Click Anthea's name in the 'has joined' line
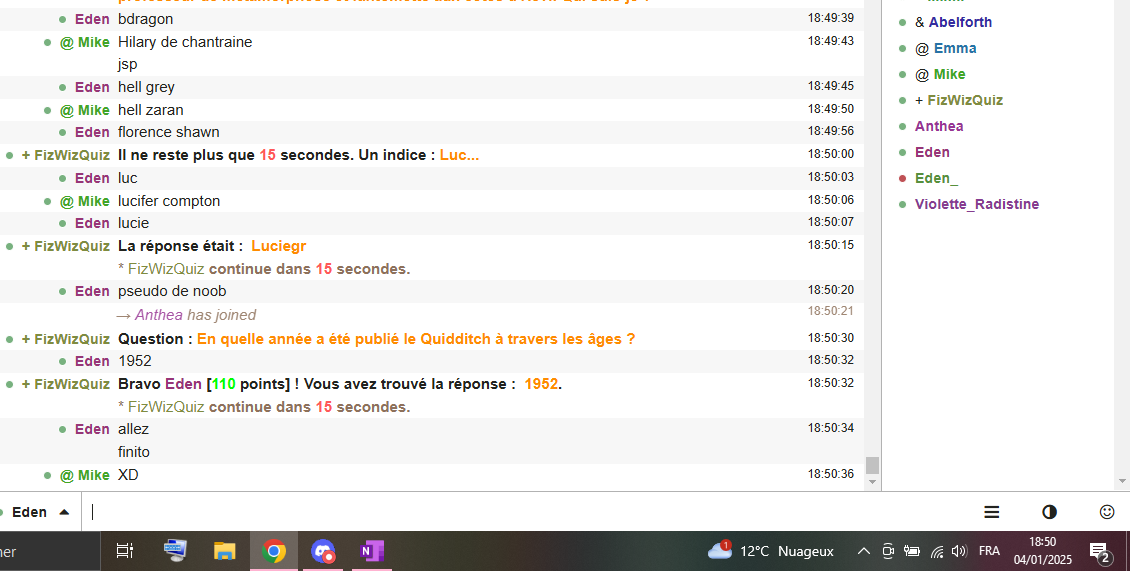1130x571 pixels. [x=159, y=315]
